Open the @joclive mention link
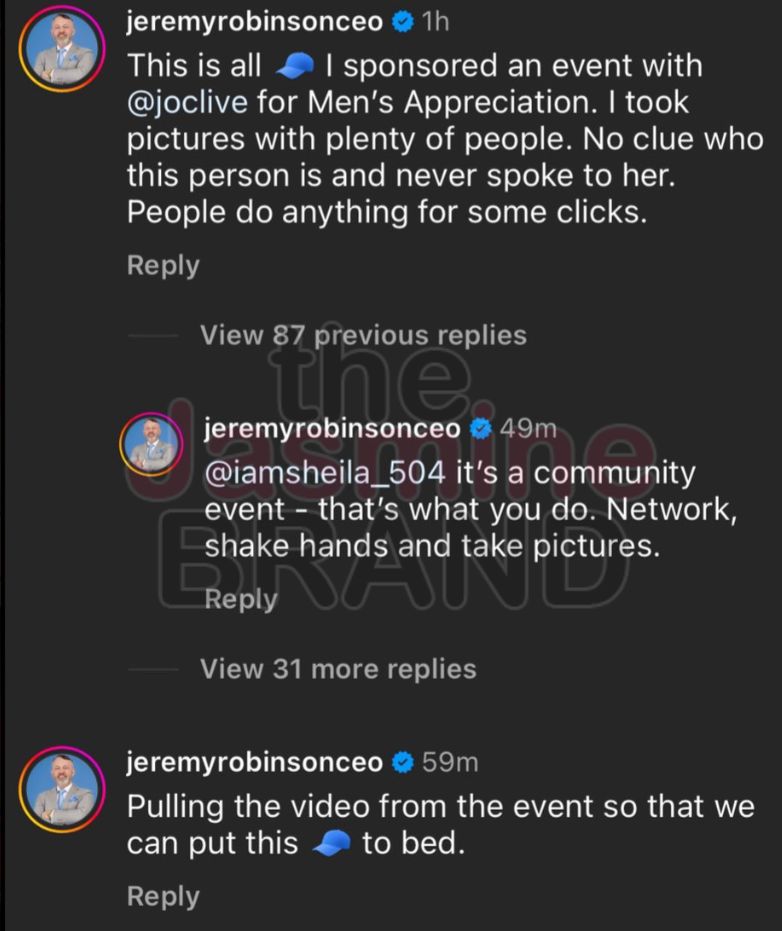The height and width of the screenshot is (931, 782). 191,102
